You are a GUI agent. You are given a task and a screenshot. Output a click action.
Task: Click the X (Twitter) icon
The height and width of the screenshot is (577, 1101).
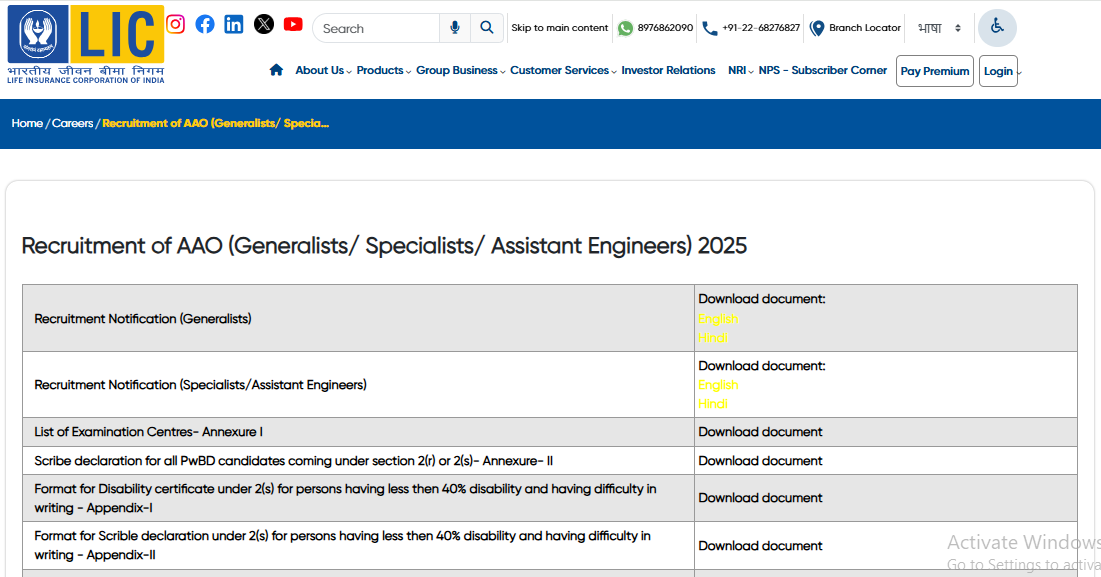[x=263, y=24]
